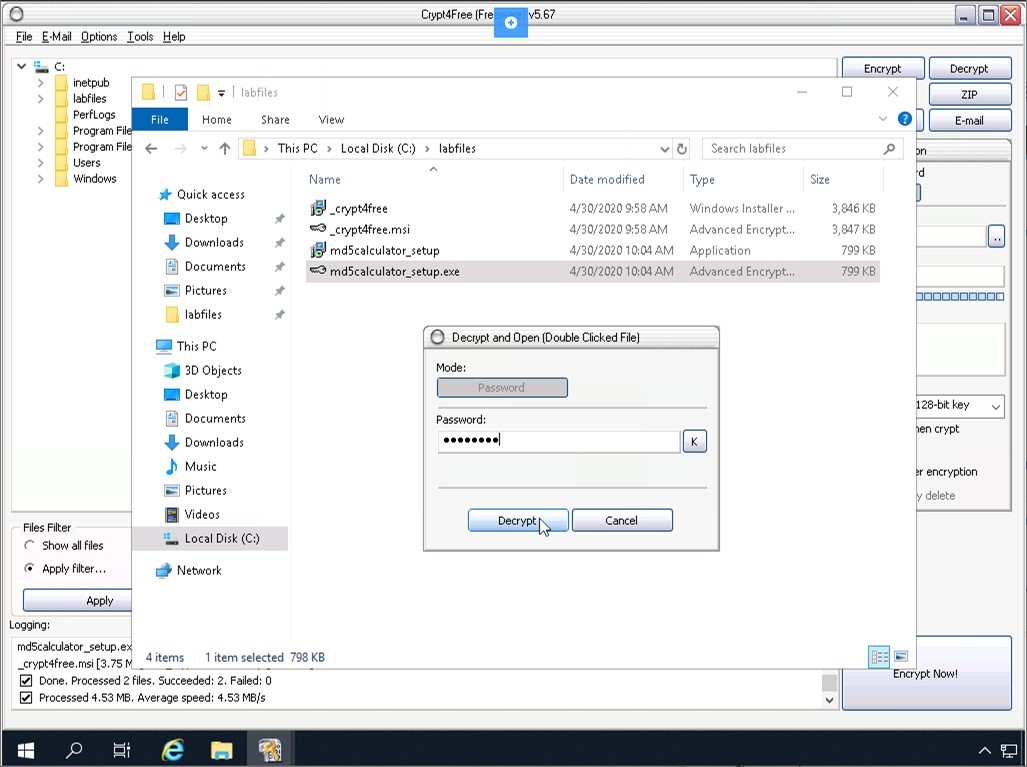Click the K keyfile button beside password

click(x=694, y=441)
